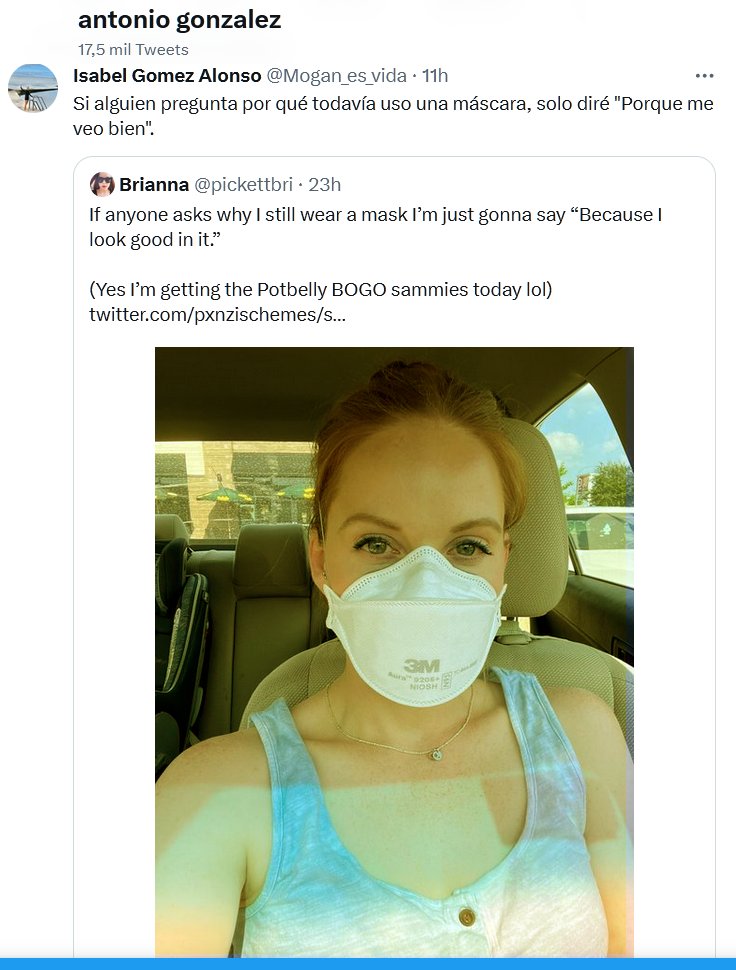Click the 17,5 mil Tweets count
Viewport: 736px width, 970px height.
point(133,49)
